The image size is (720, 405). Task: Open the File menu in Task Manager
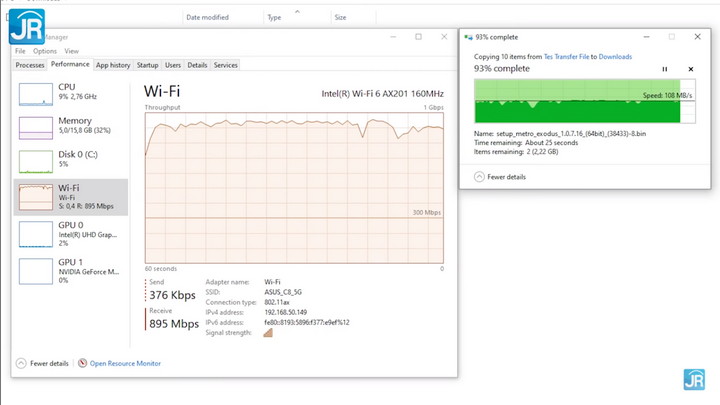(x=20, y=51)
